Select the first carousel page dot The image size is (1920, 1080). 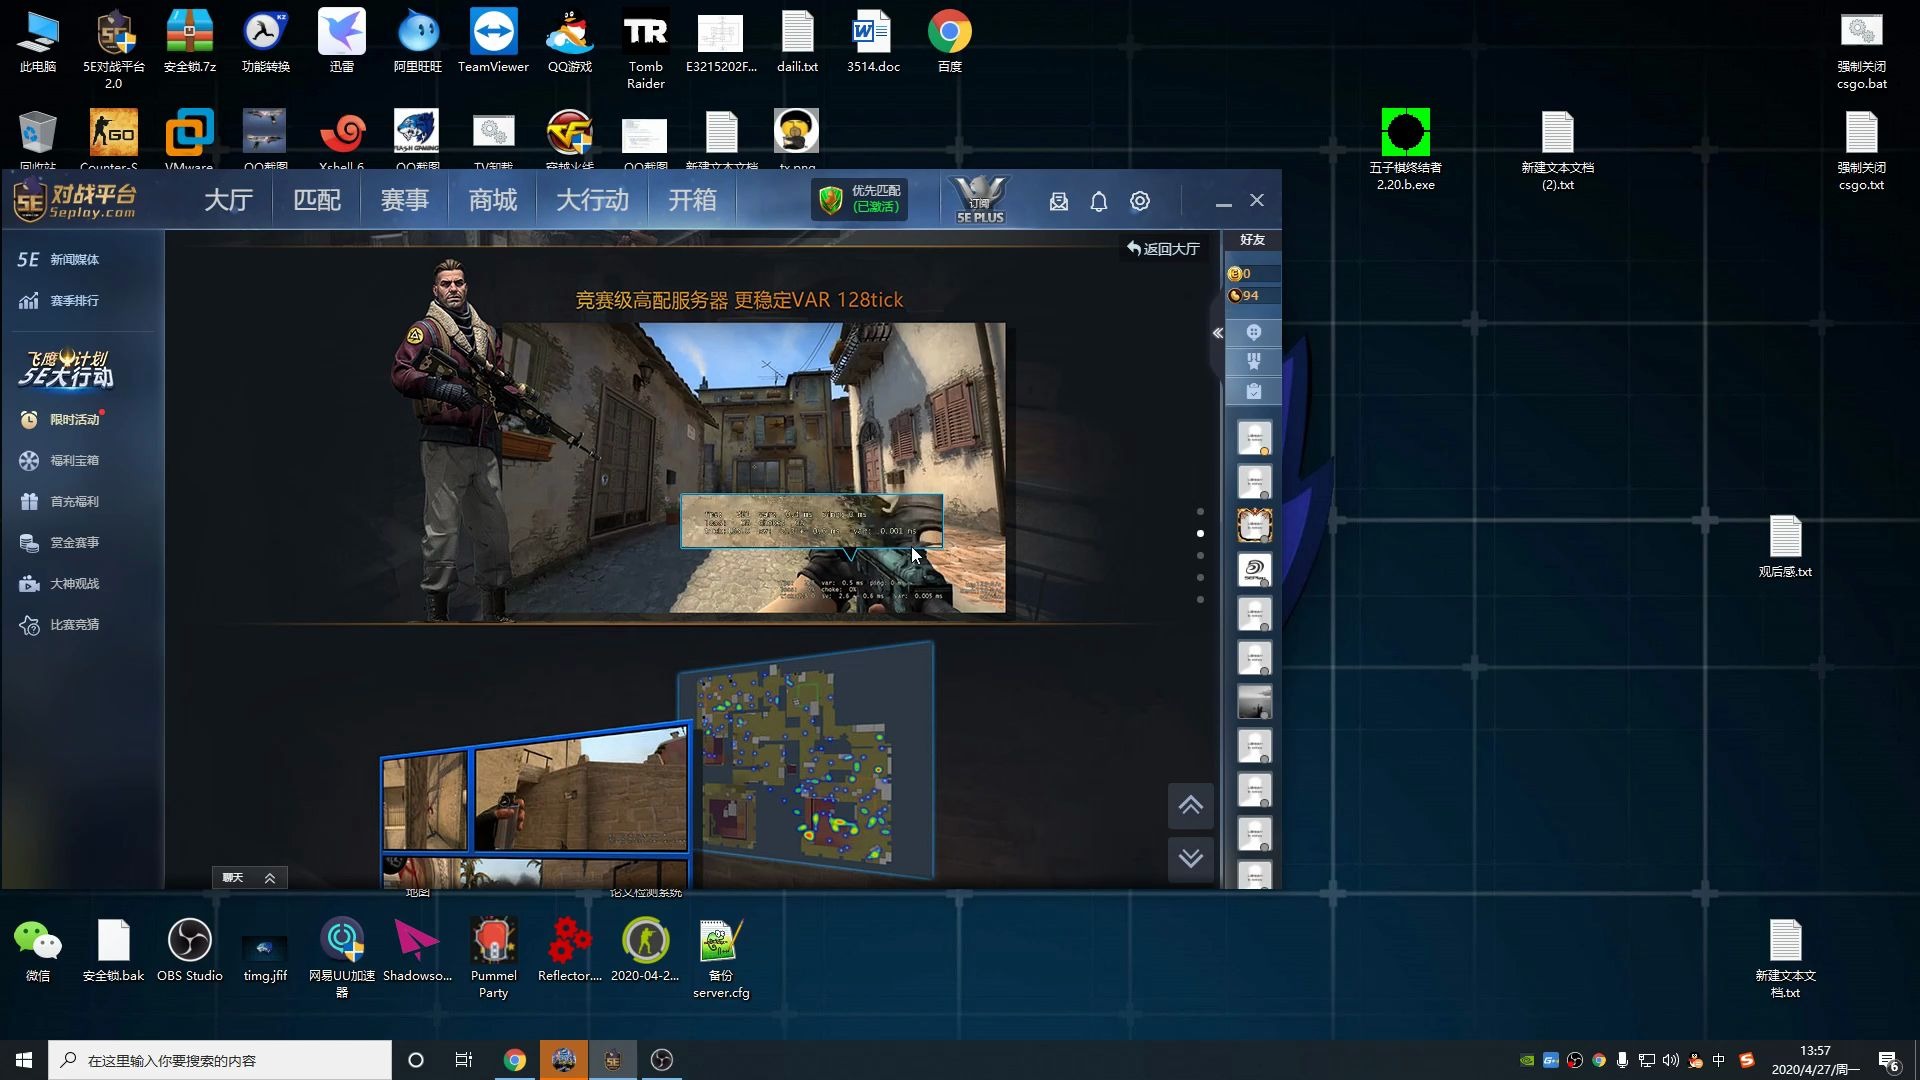tap(1200, 512)
